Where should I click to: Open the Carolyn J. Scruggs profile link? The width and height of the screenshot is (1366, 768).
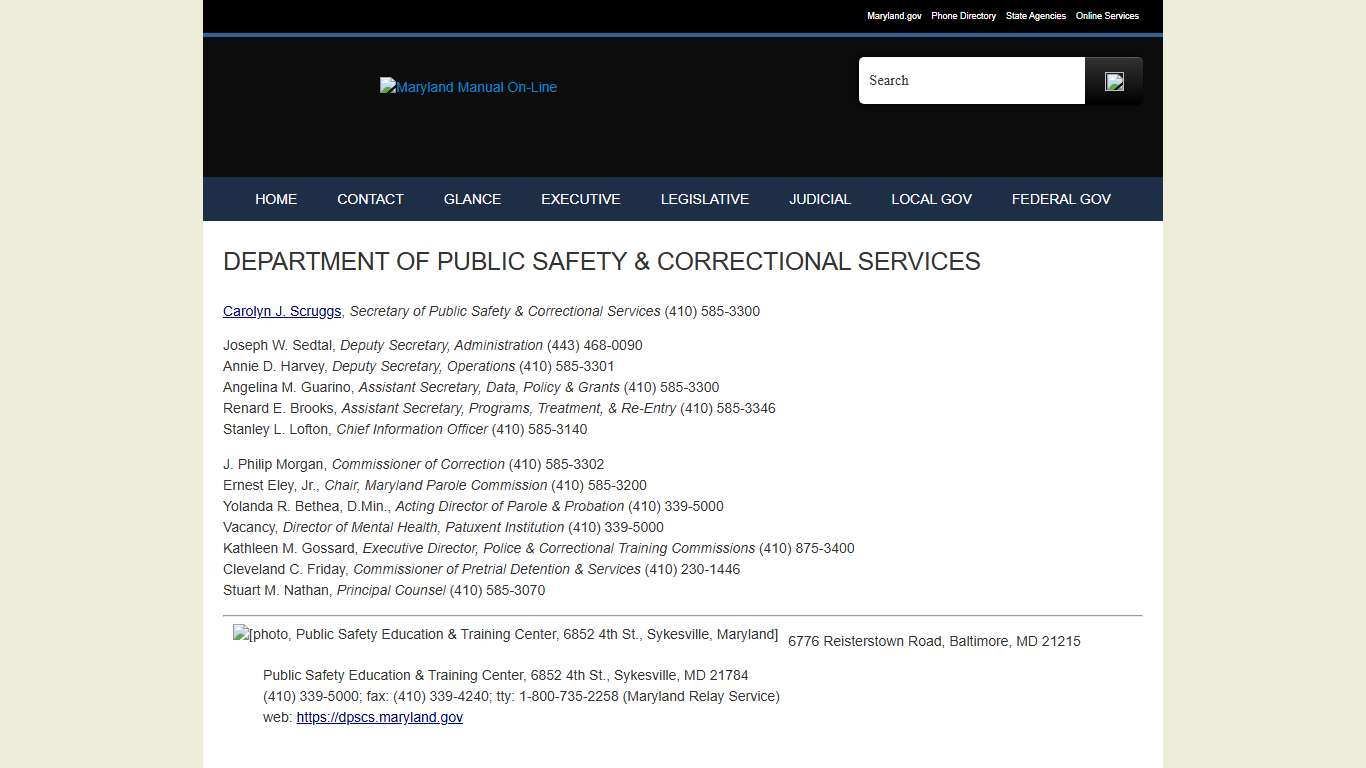click(x=281, y=311)
